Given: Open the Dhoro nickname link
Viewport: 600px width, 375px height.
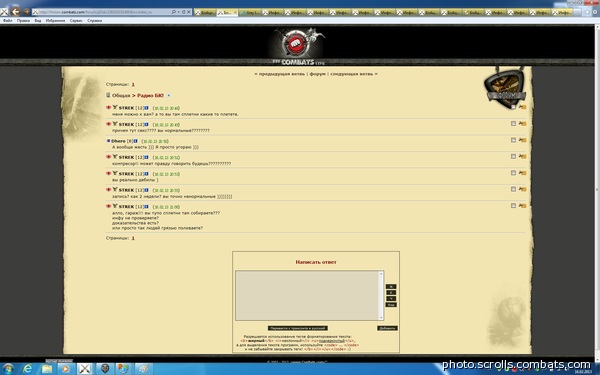Looking at the screenshot, I should (118, 141).
